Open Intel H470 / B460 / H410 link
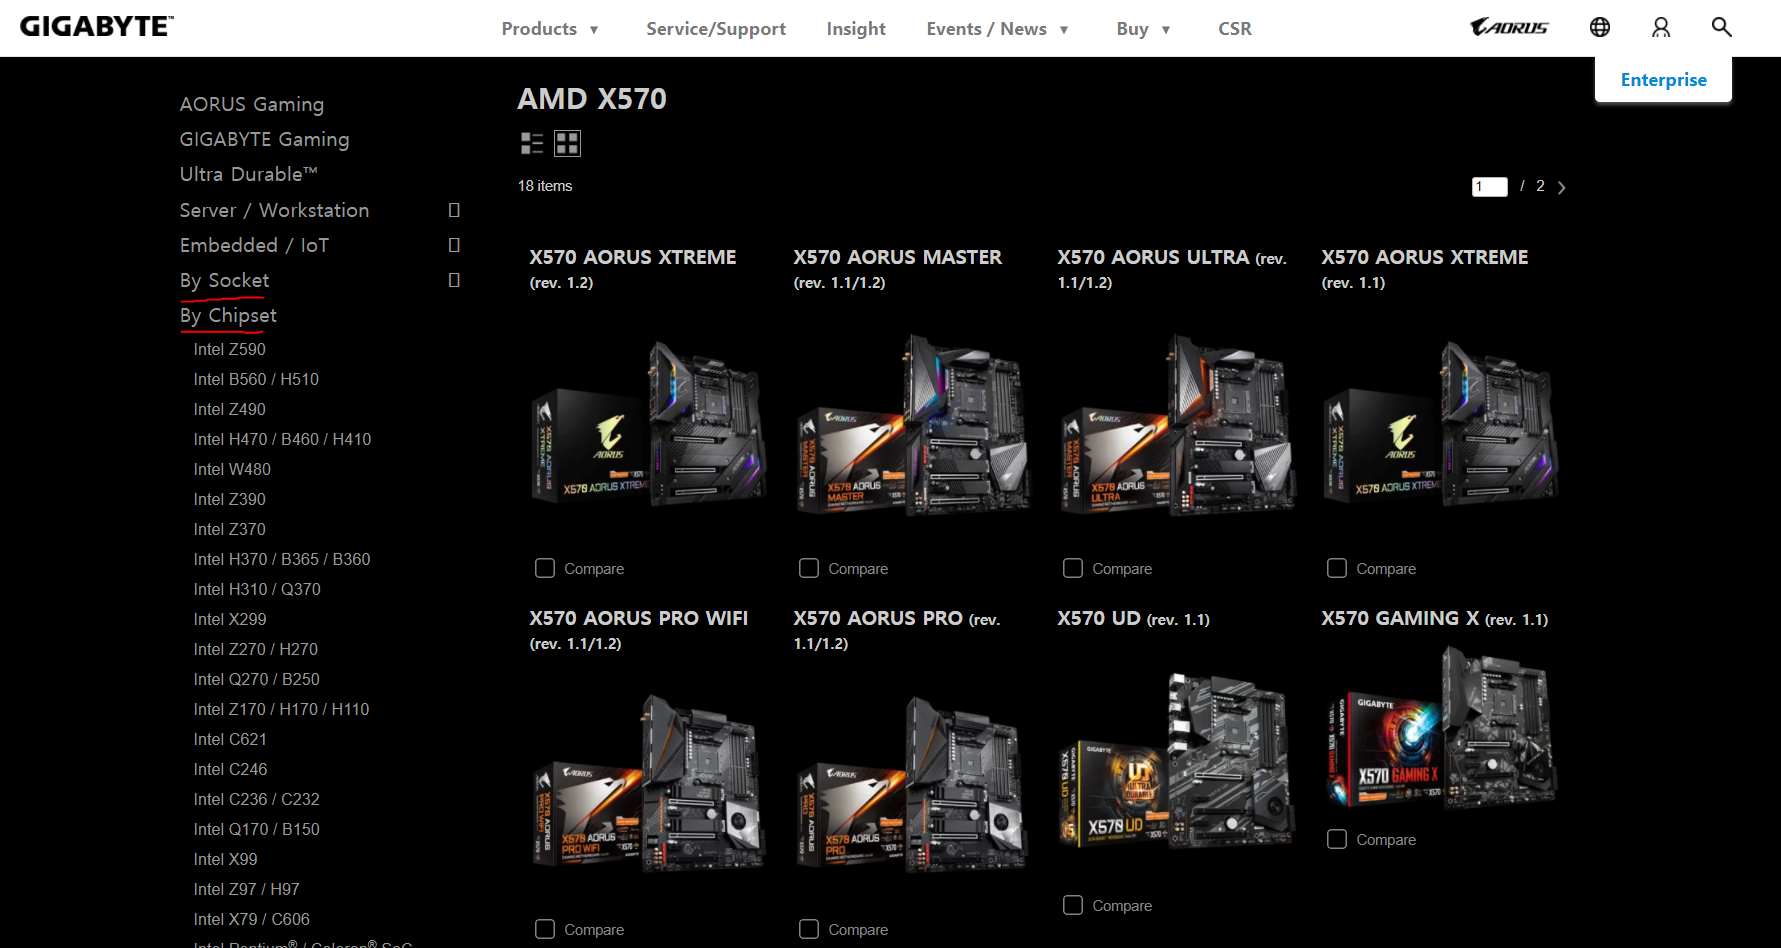The width and height of the screenshot is (1781, 948). coord(282,439)
